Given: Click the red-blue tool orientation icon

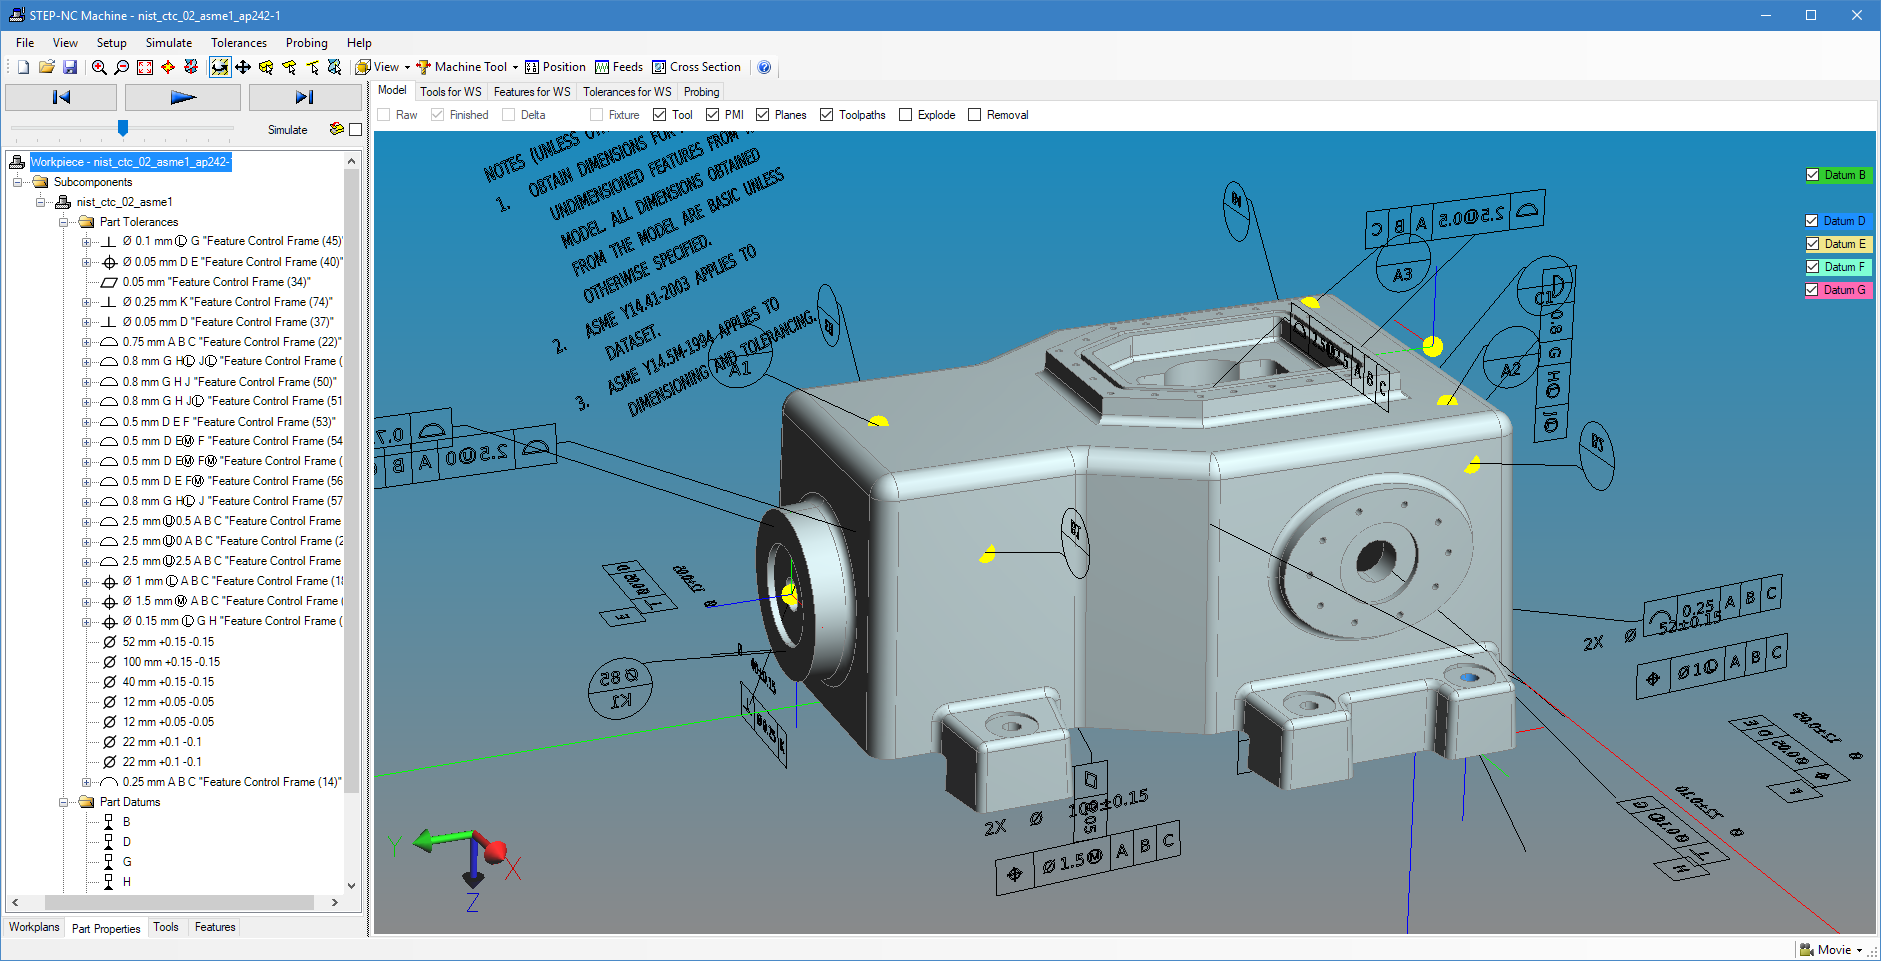Looking at the screenshot, I should [x=191, y=67].
